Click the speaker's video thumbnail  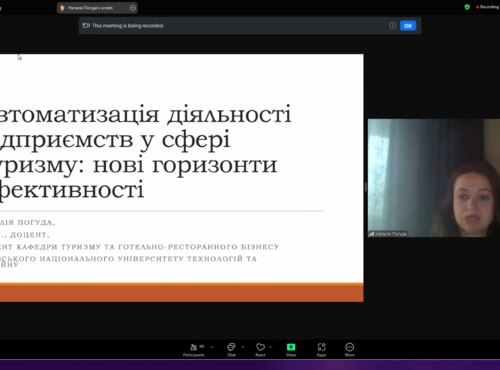coord(434,178)
